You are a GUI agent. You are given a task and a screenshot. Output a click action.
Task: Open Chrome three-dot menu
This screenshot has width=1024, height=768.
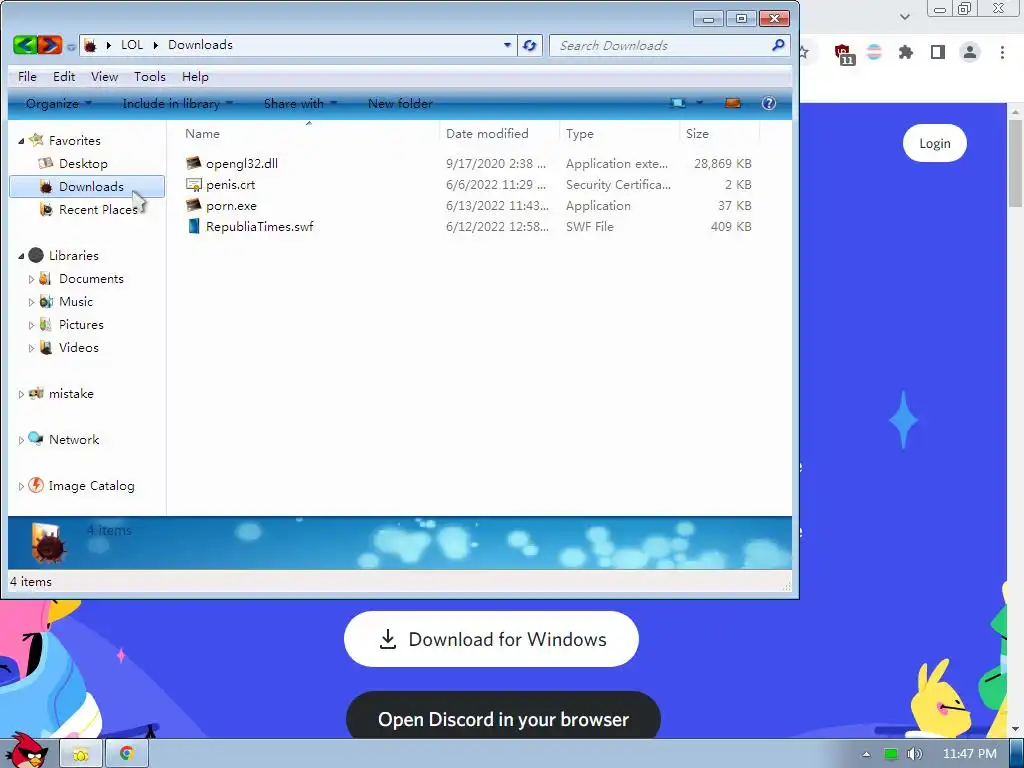pos(1002,52)
